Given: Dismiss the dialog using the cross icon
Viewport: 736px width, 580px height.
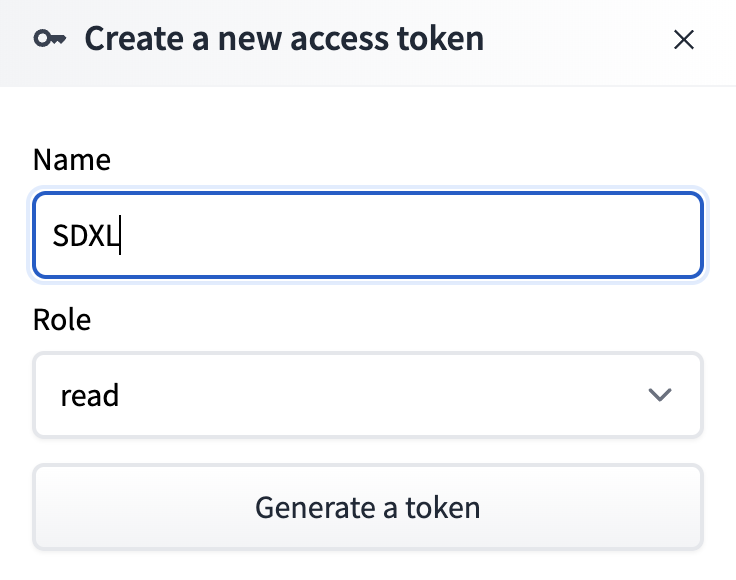Looking at the screenshot, I should tap(683, 39).
